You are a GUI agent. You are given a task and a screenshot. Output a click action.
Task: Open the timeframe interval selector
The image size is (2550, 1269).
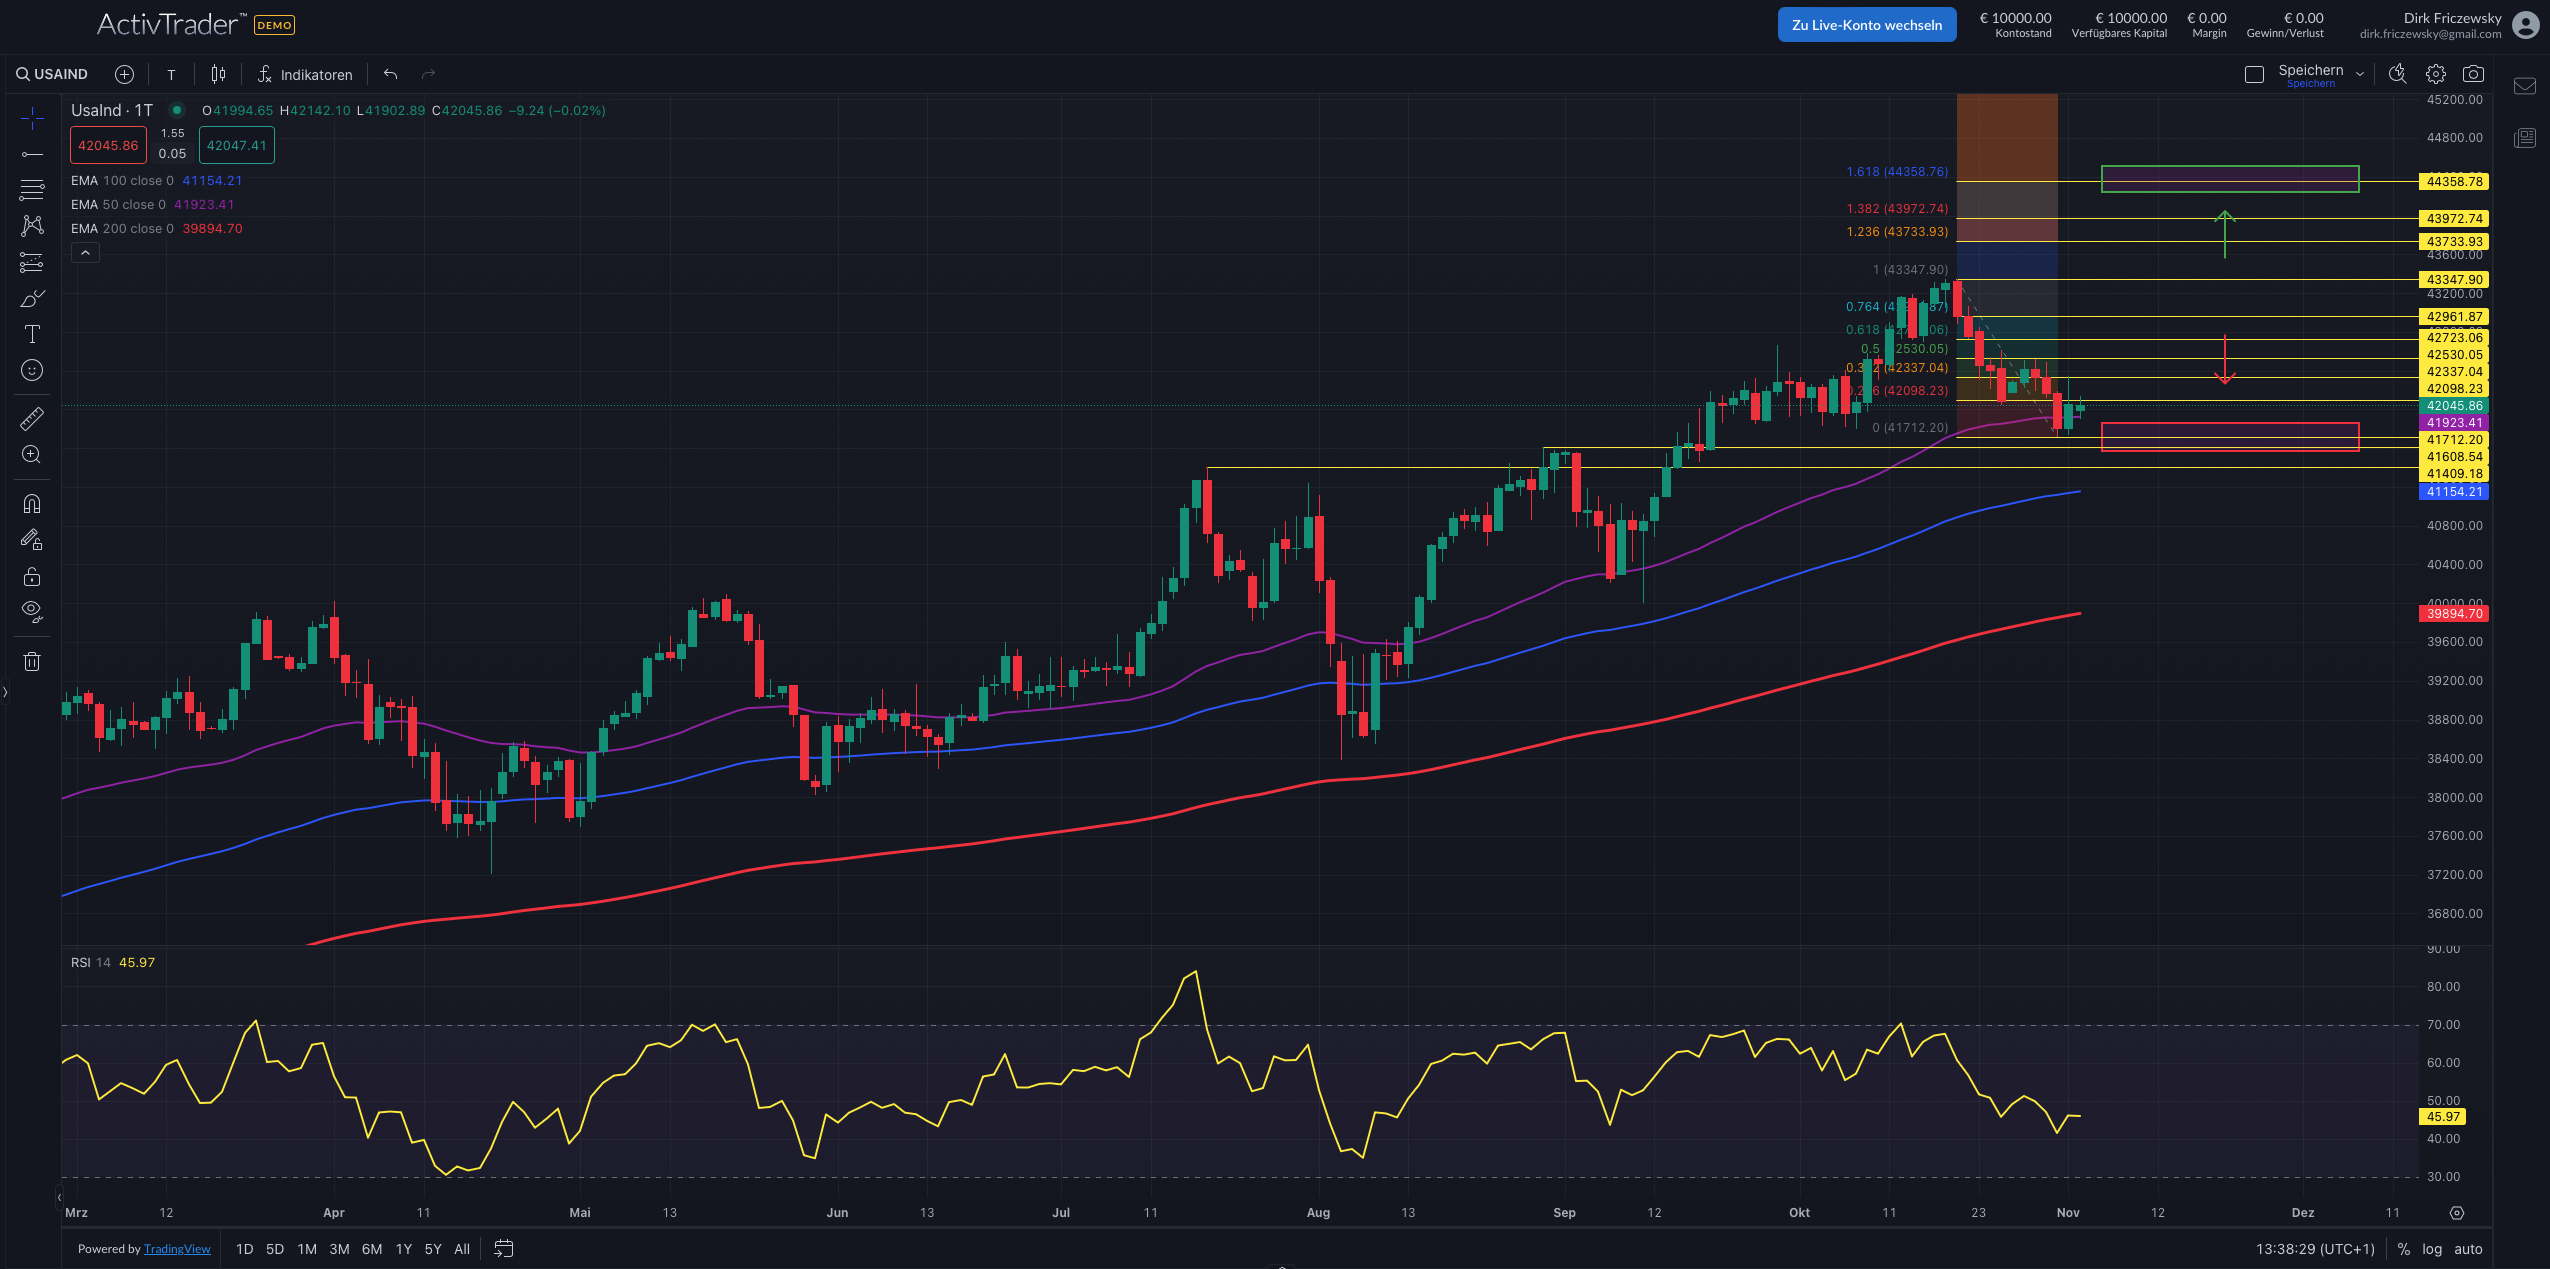click(171, 74)
